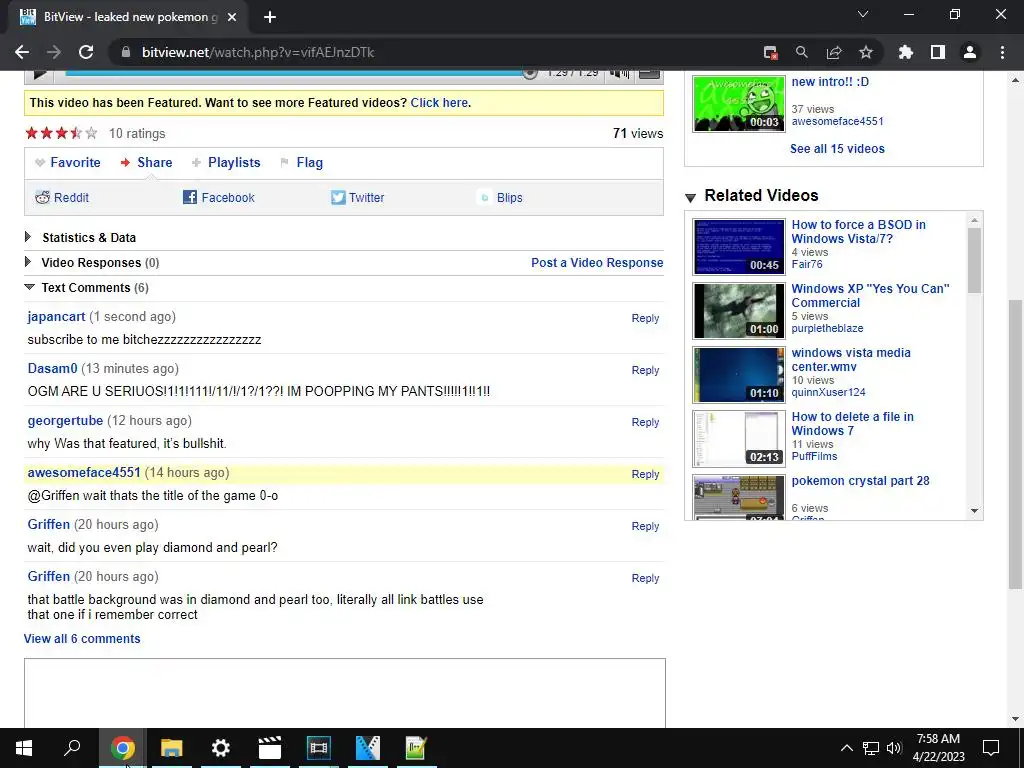Open the Chrome profile icon
Screen dimensions: 1024x768
point(970,52)
